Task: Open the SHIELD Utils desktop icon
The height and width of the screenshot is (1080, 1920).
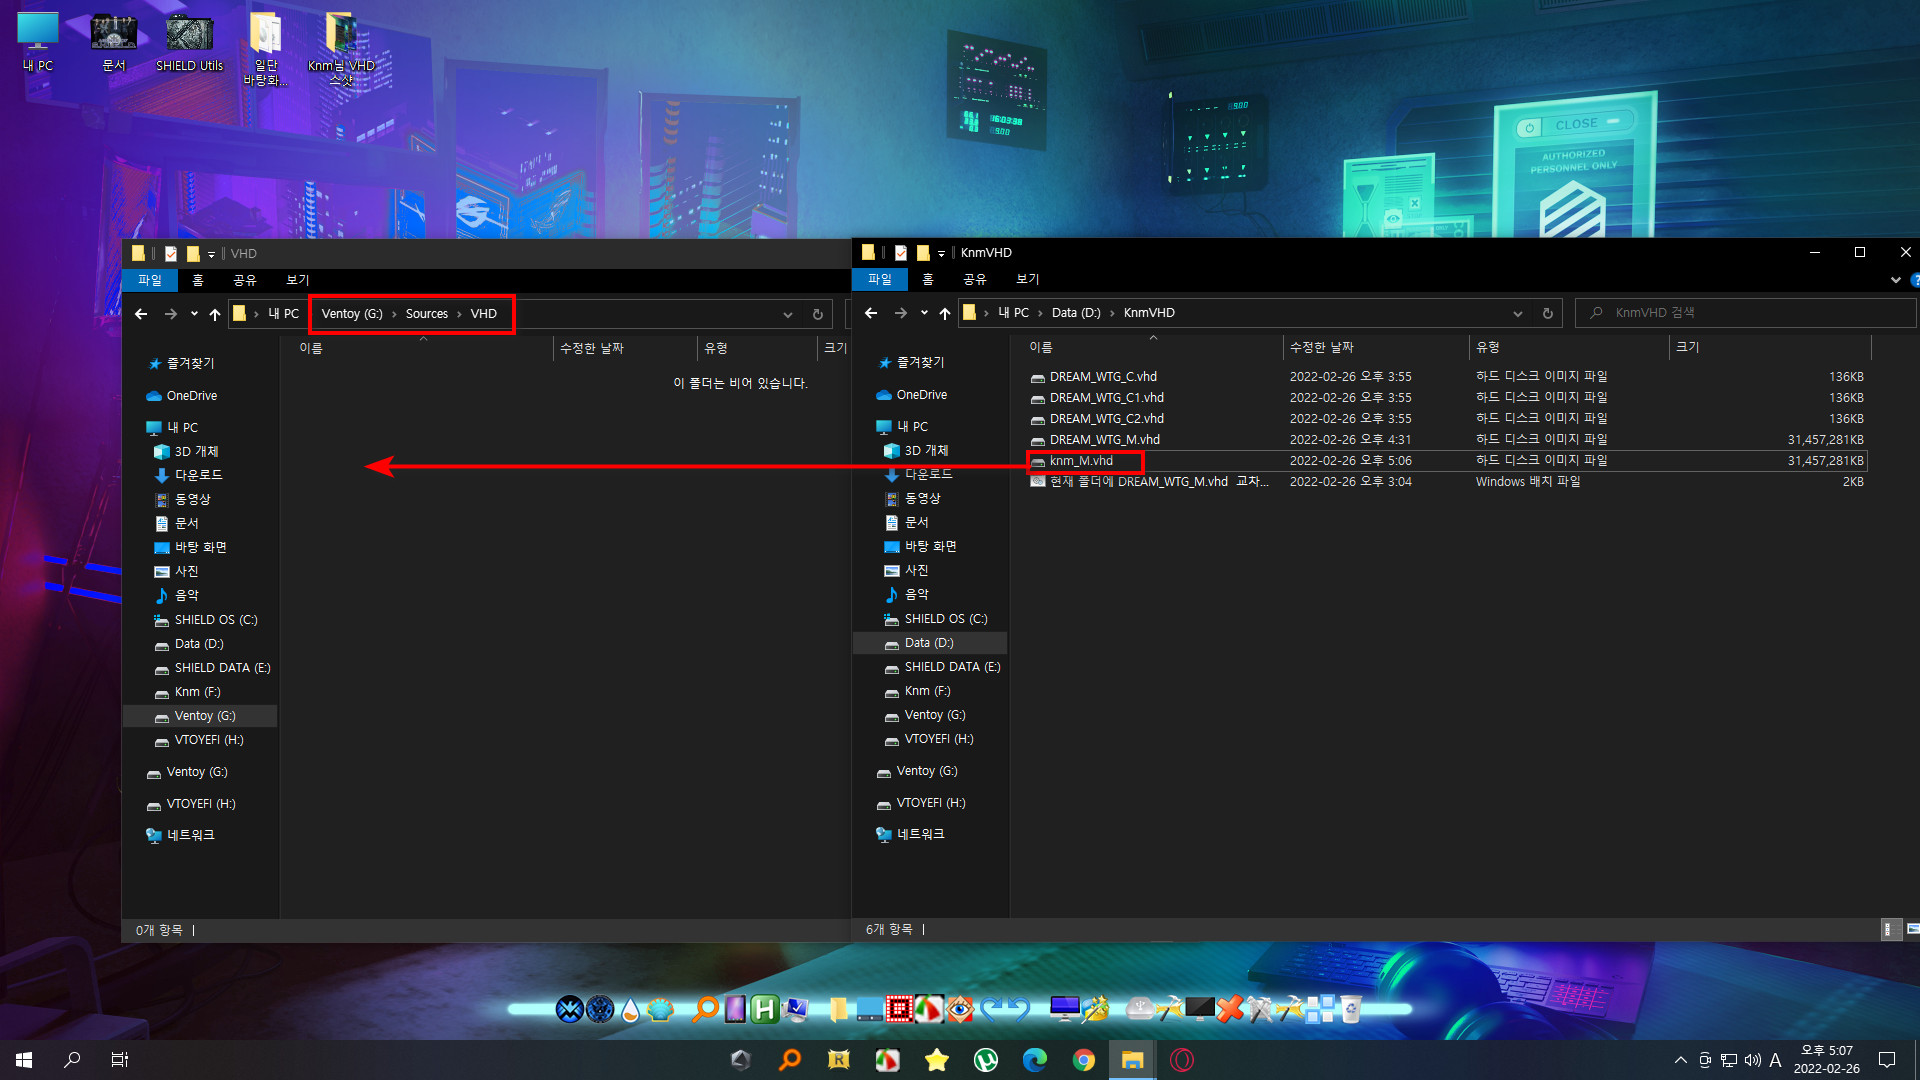Action: [189, 42]
